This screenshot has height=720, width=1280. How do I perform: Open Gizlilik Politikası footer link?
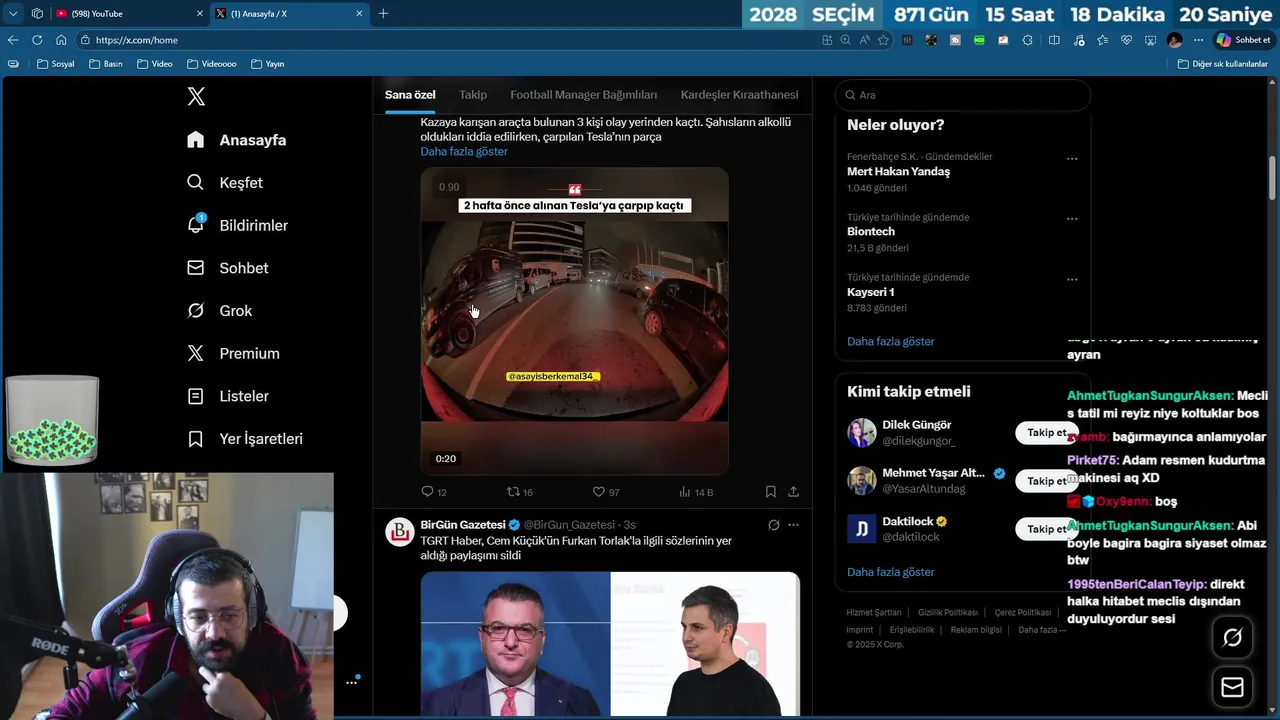pyautogui.click(x=948, y=612)
